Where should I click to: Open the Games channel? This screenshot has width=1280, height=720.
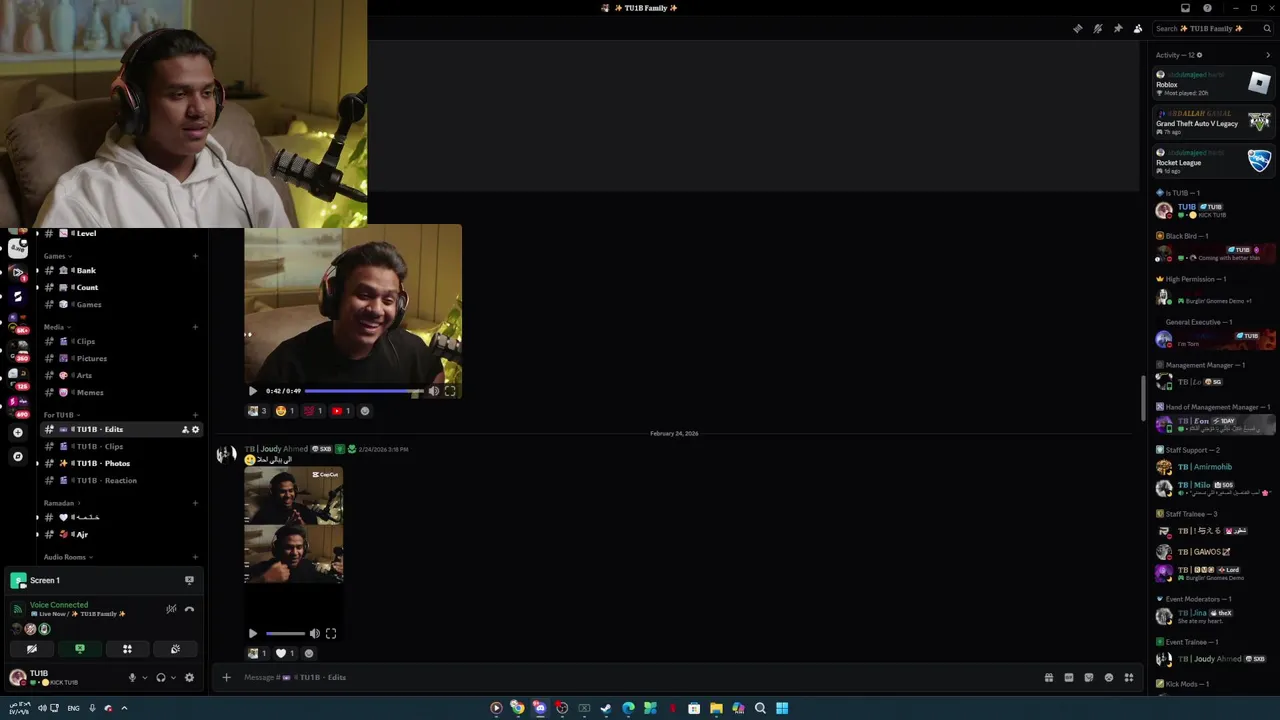tap(120, 304)
